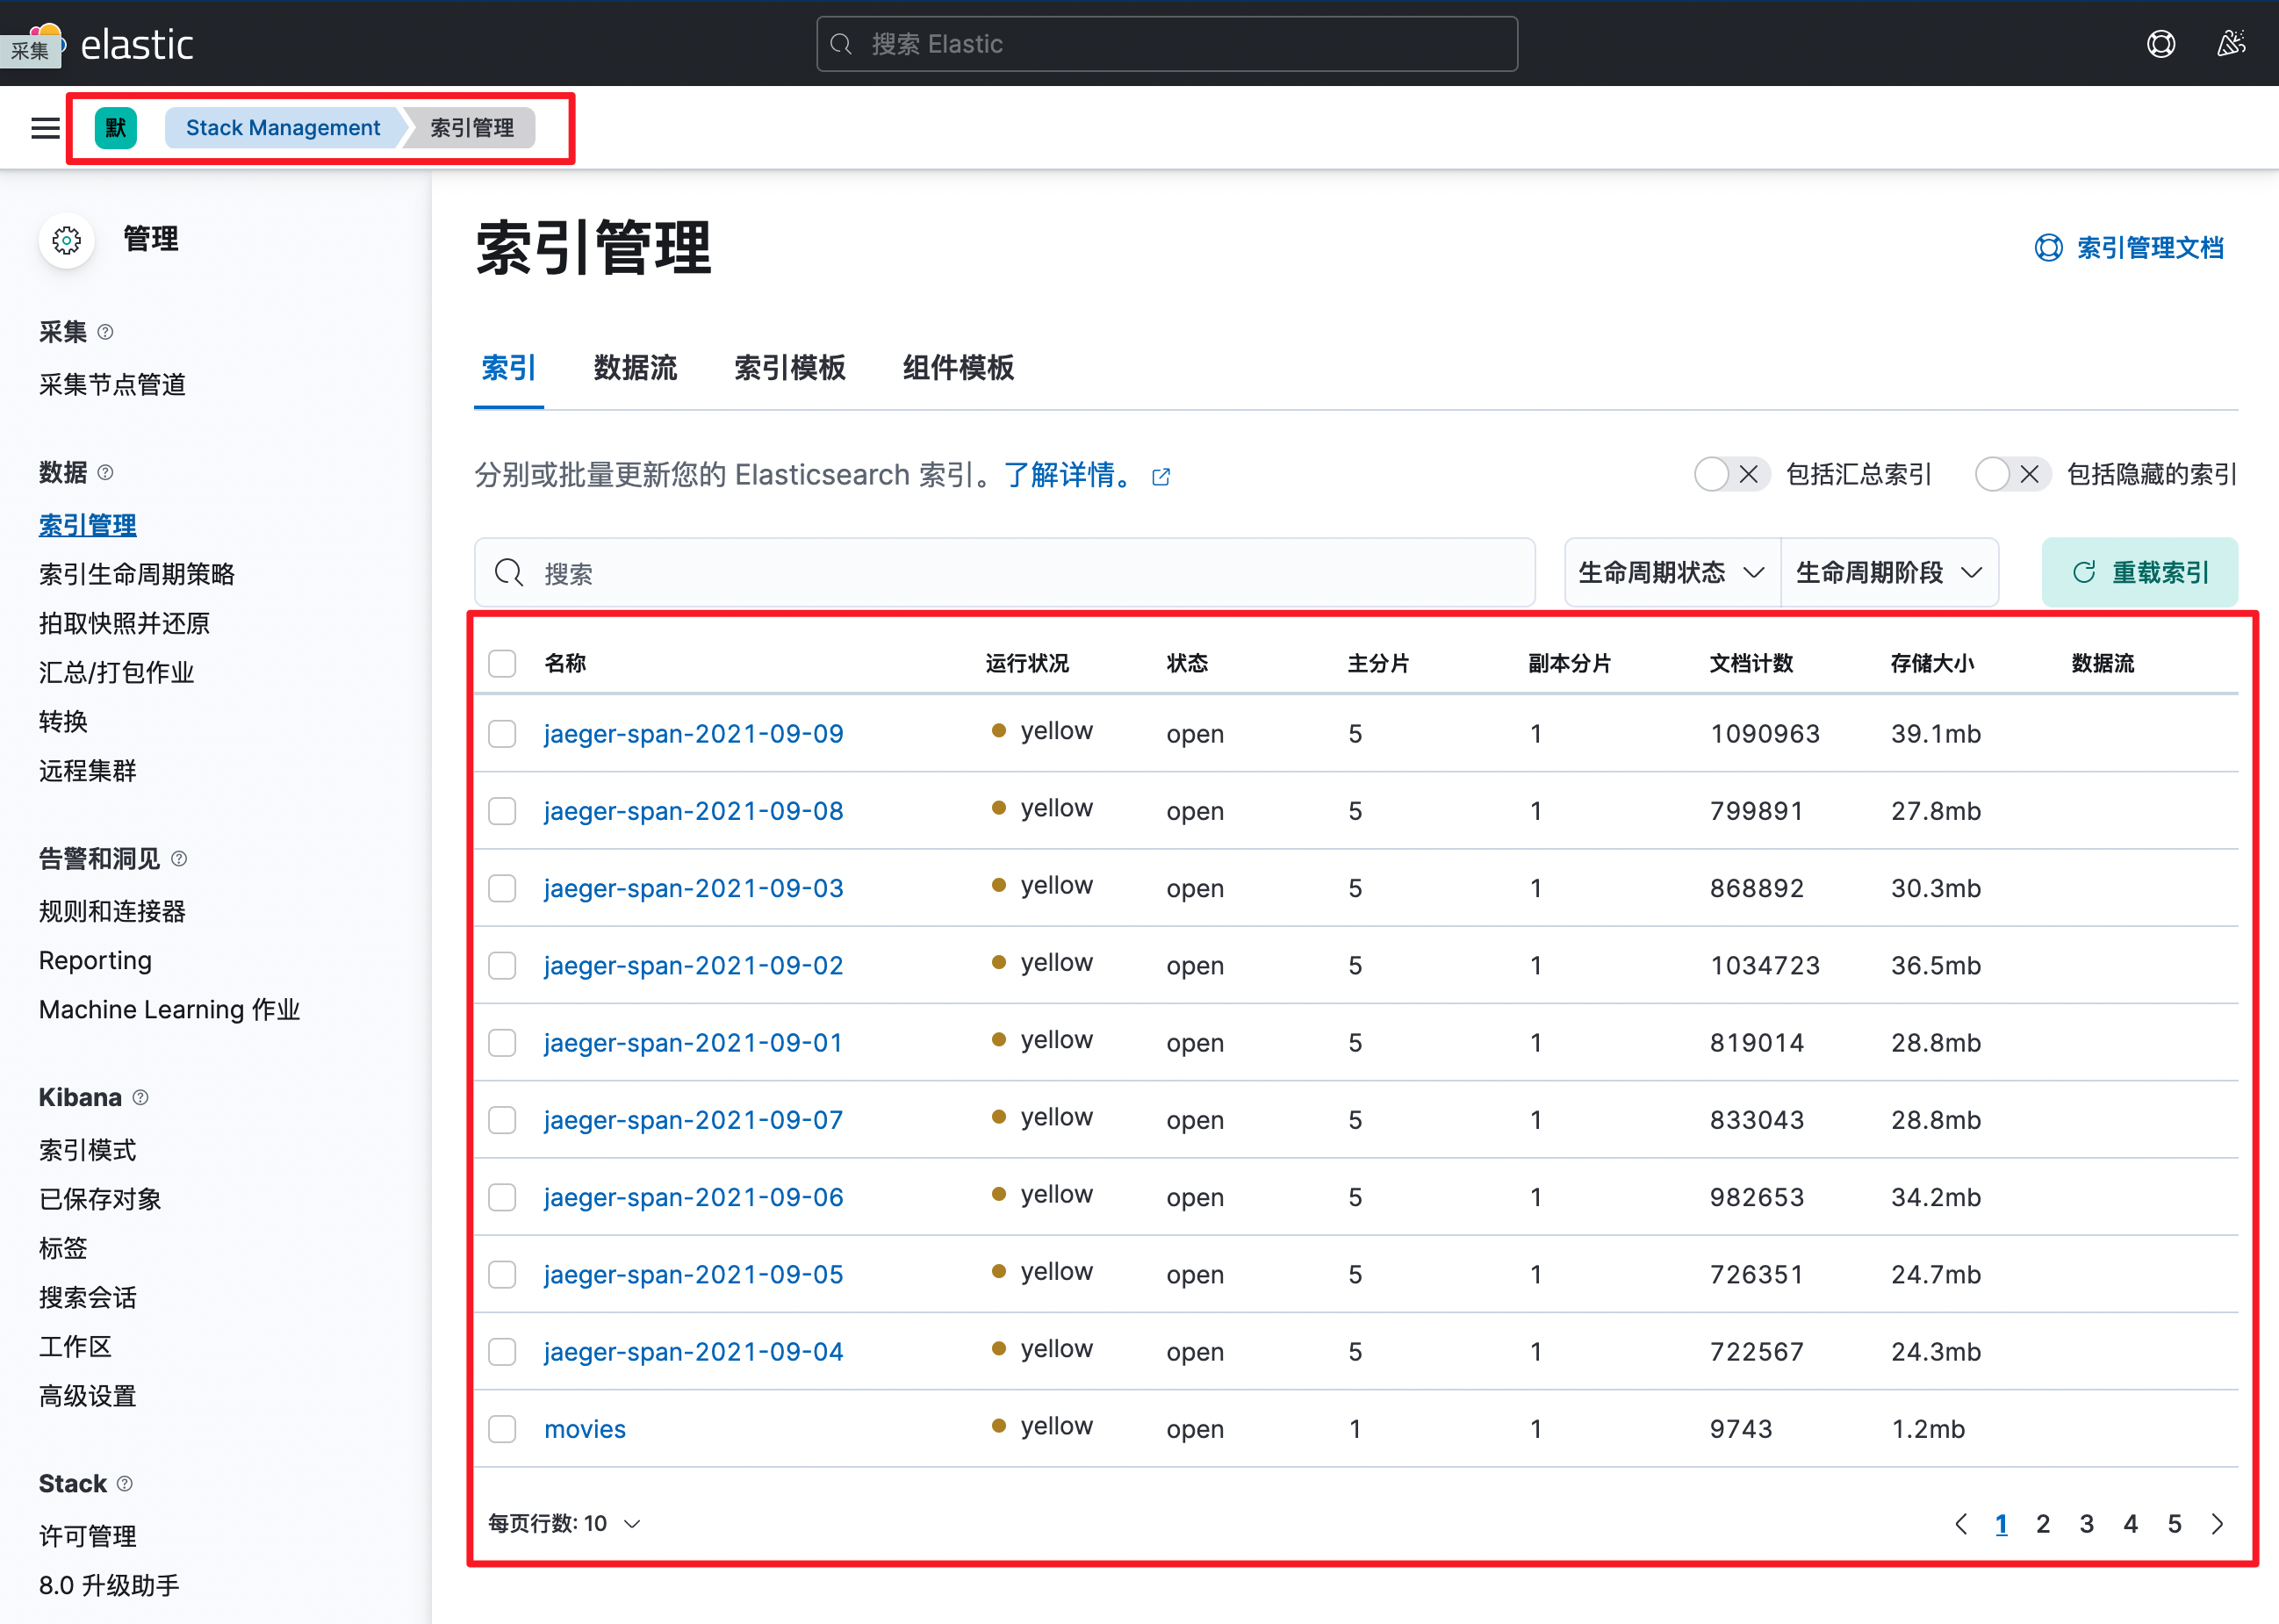Open the 每页行数 rows-per-page dropdown
This screenshot has width=2279, height=1624.
tap(564, 1523)
